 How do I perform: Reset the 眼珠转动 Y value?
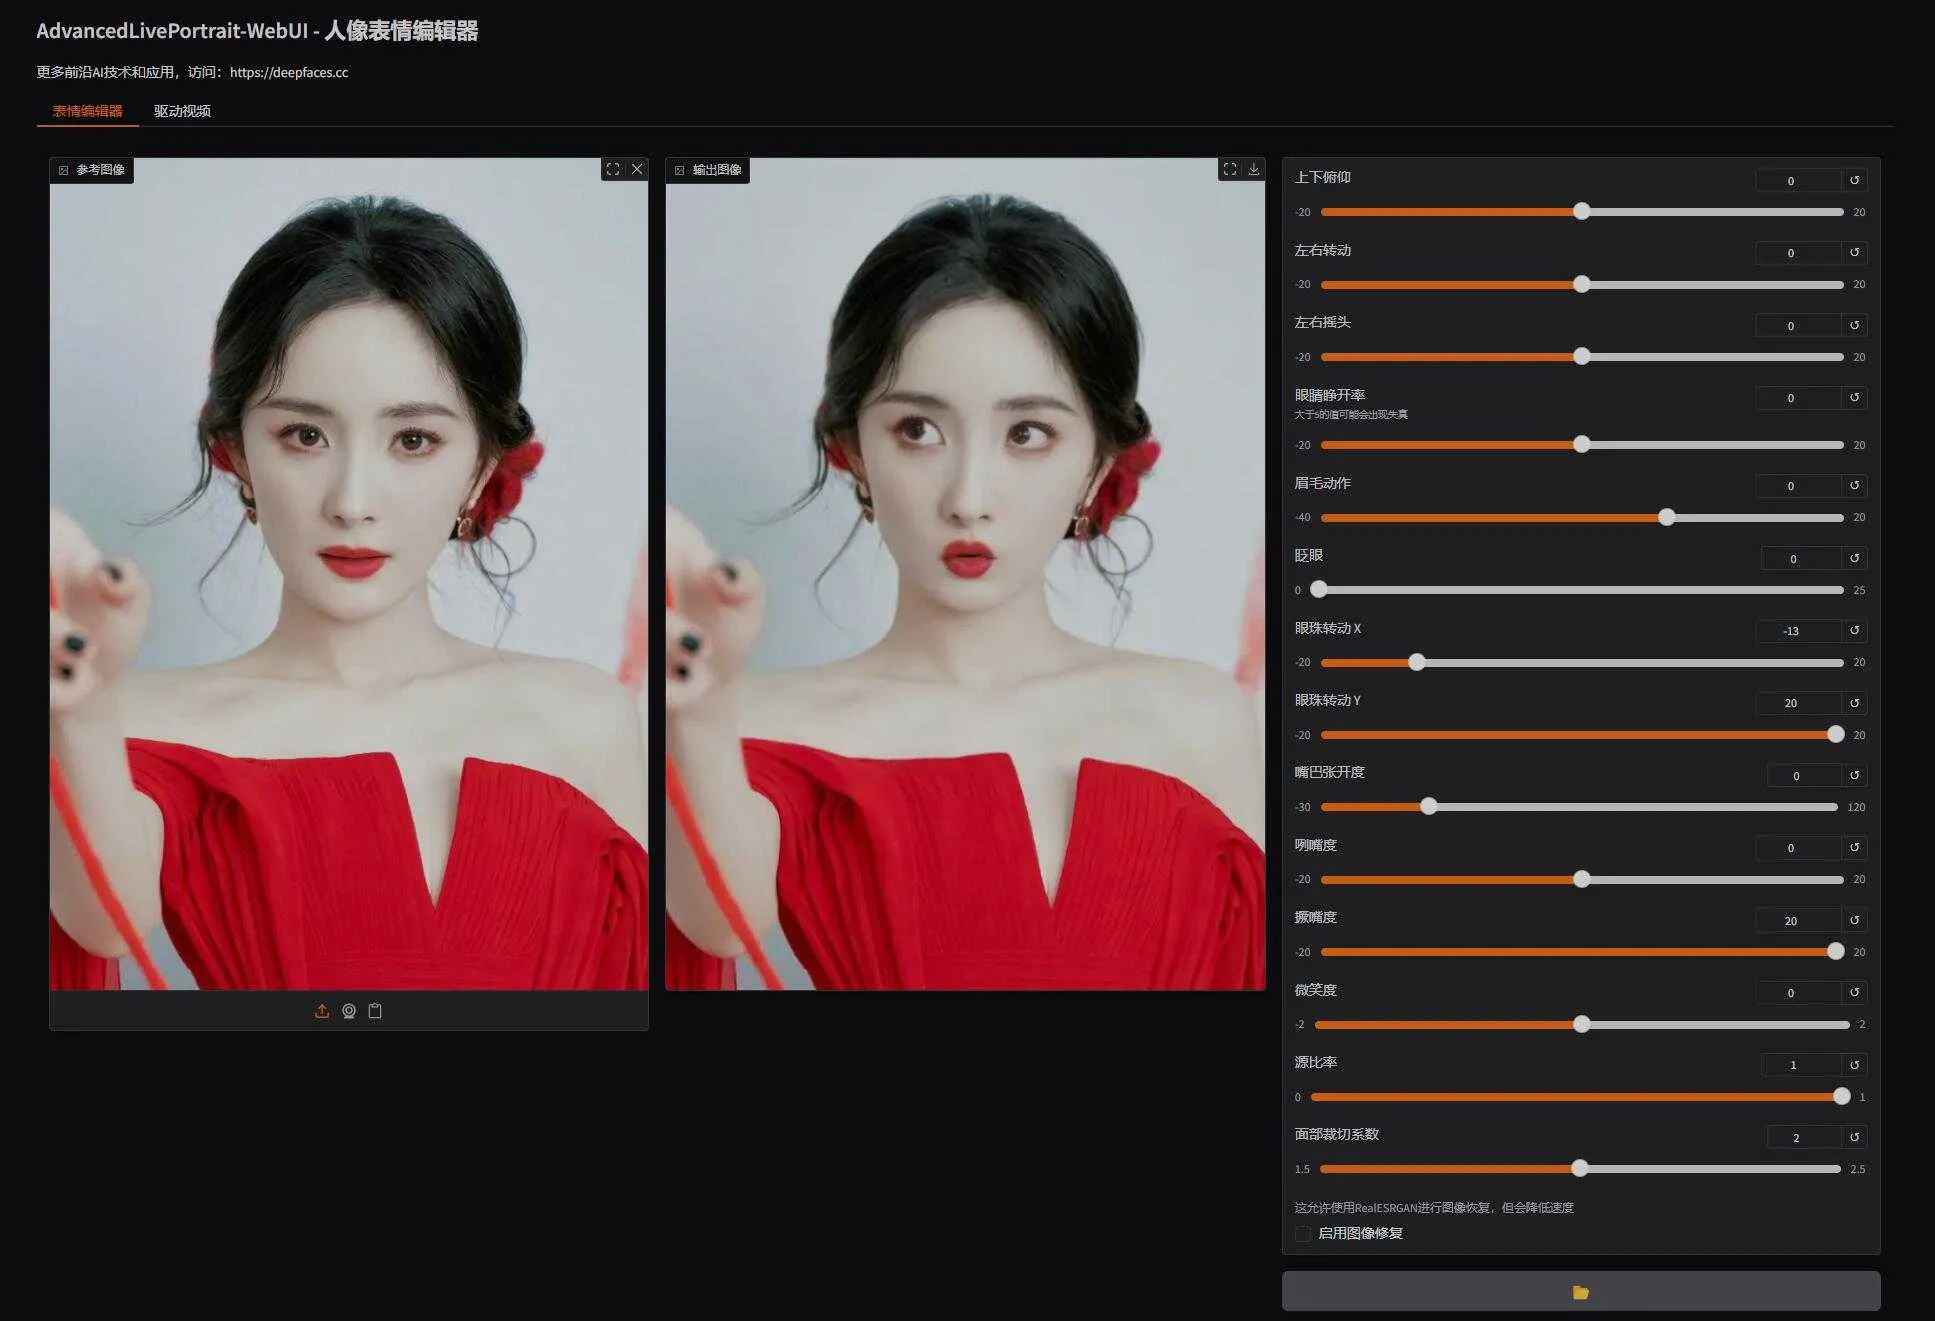tap(1854, 703)
